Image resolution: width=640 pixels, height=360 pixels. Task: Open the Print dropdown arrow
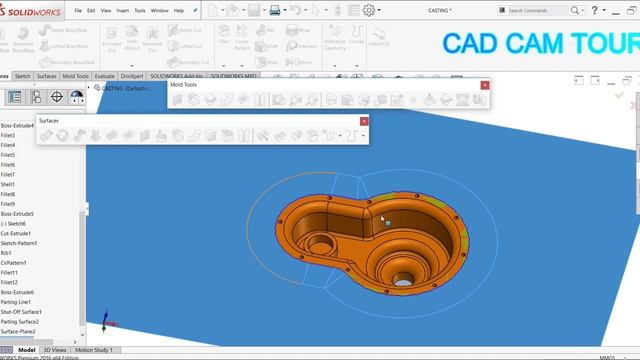(285, 10)
